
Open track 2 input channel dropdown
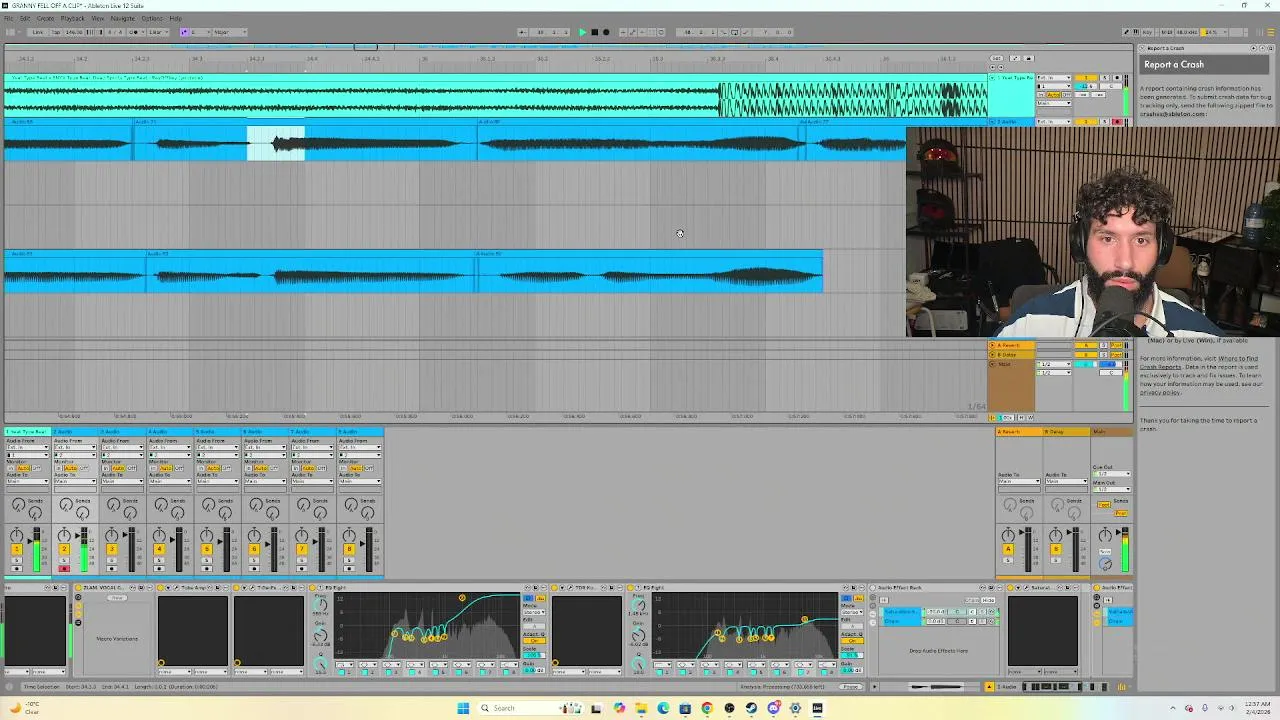coord(75,455)
